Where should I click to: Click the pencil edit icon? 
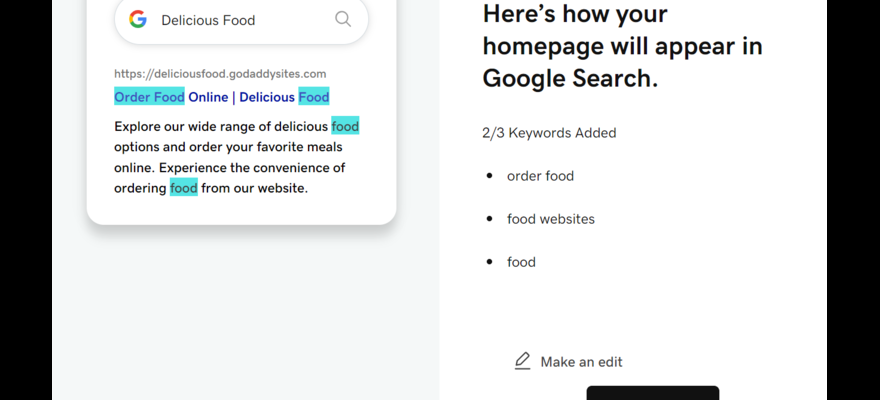pyautogui.click(x=522, y=361)
